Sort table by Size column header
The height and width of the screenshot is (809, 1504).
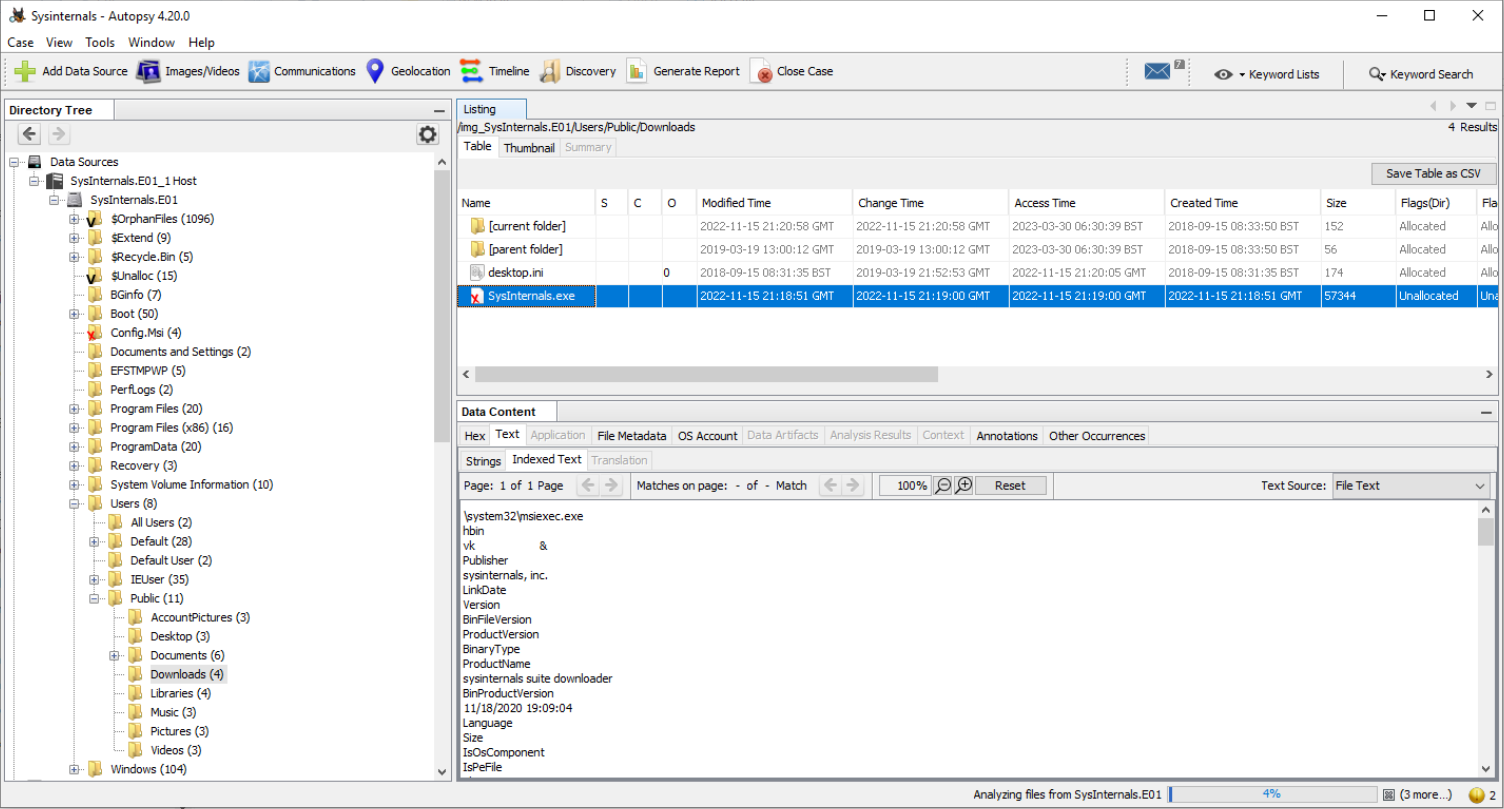tap(1358, 203)
